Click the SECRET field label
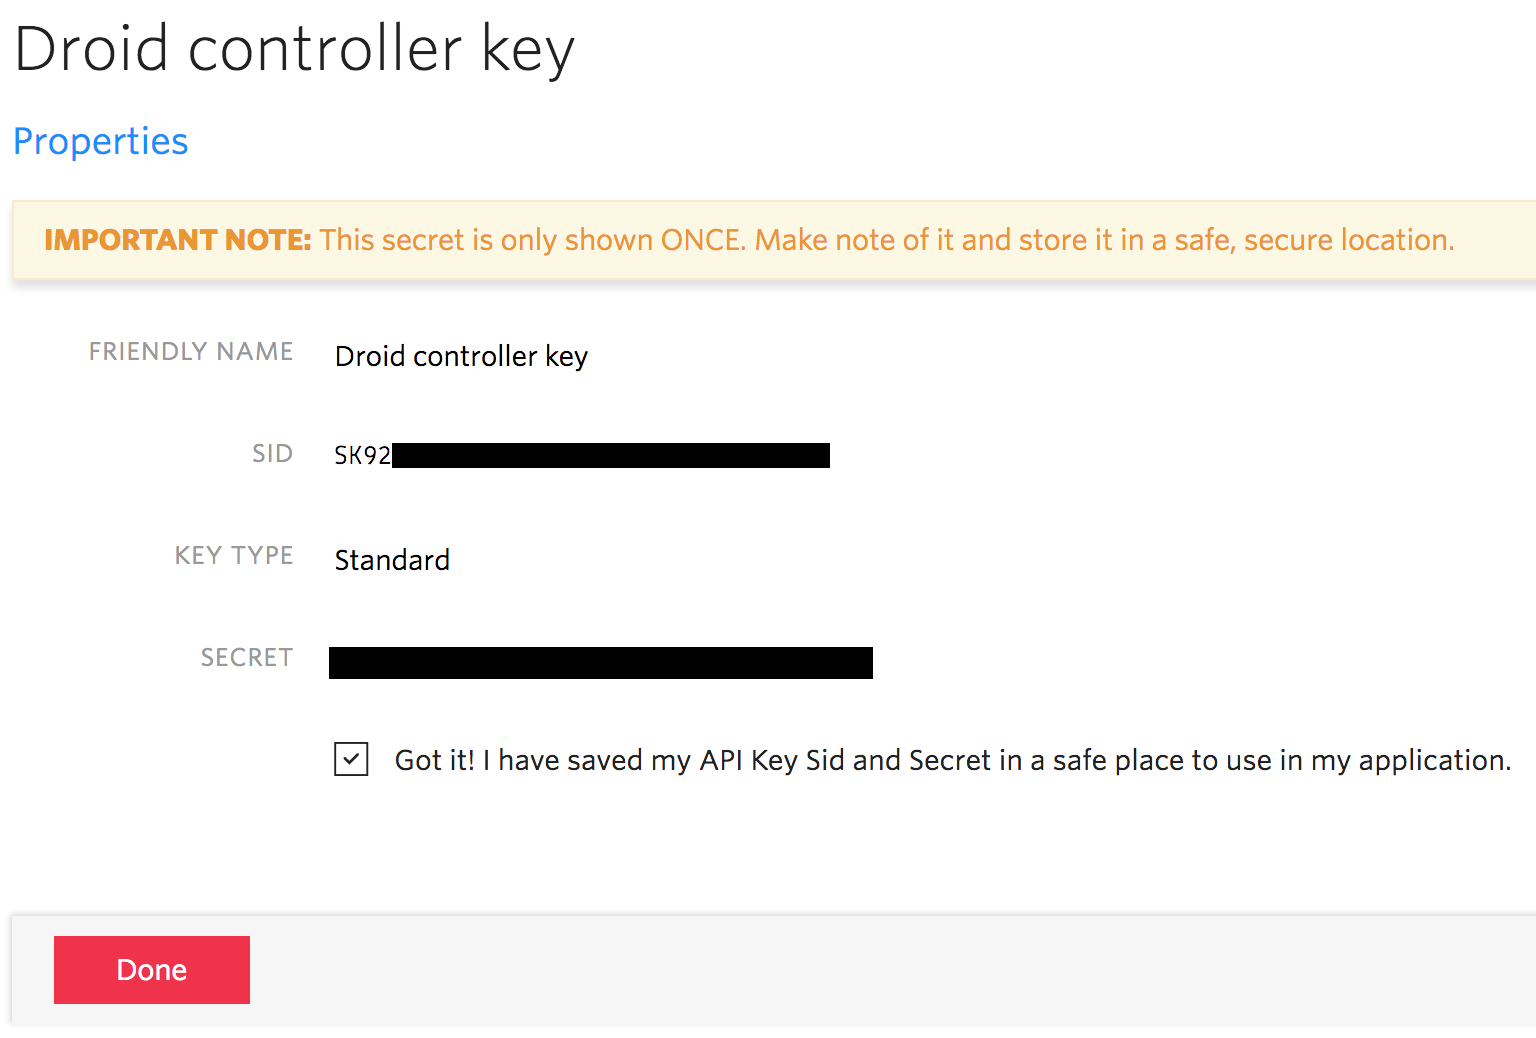 247,658
